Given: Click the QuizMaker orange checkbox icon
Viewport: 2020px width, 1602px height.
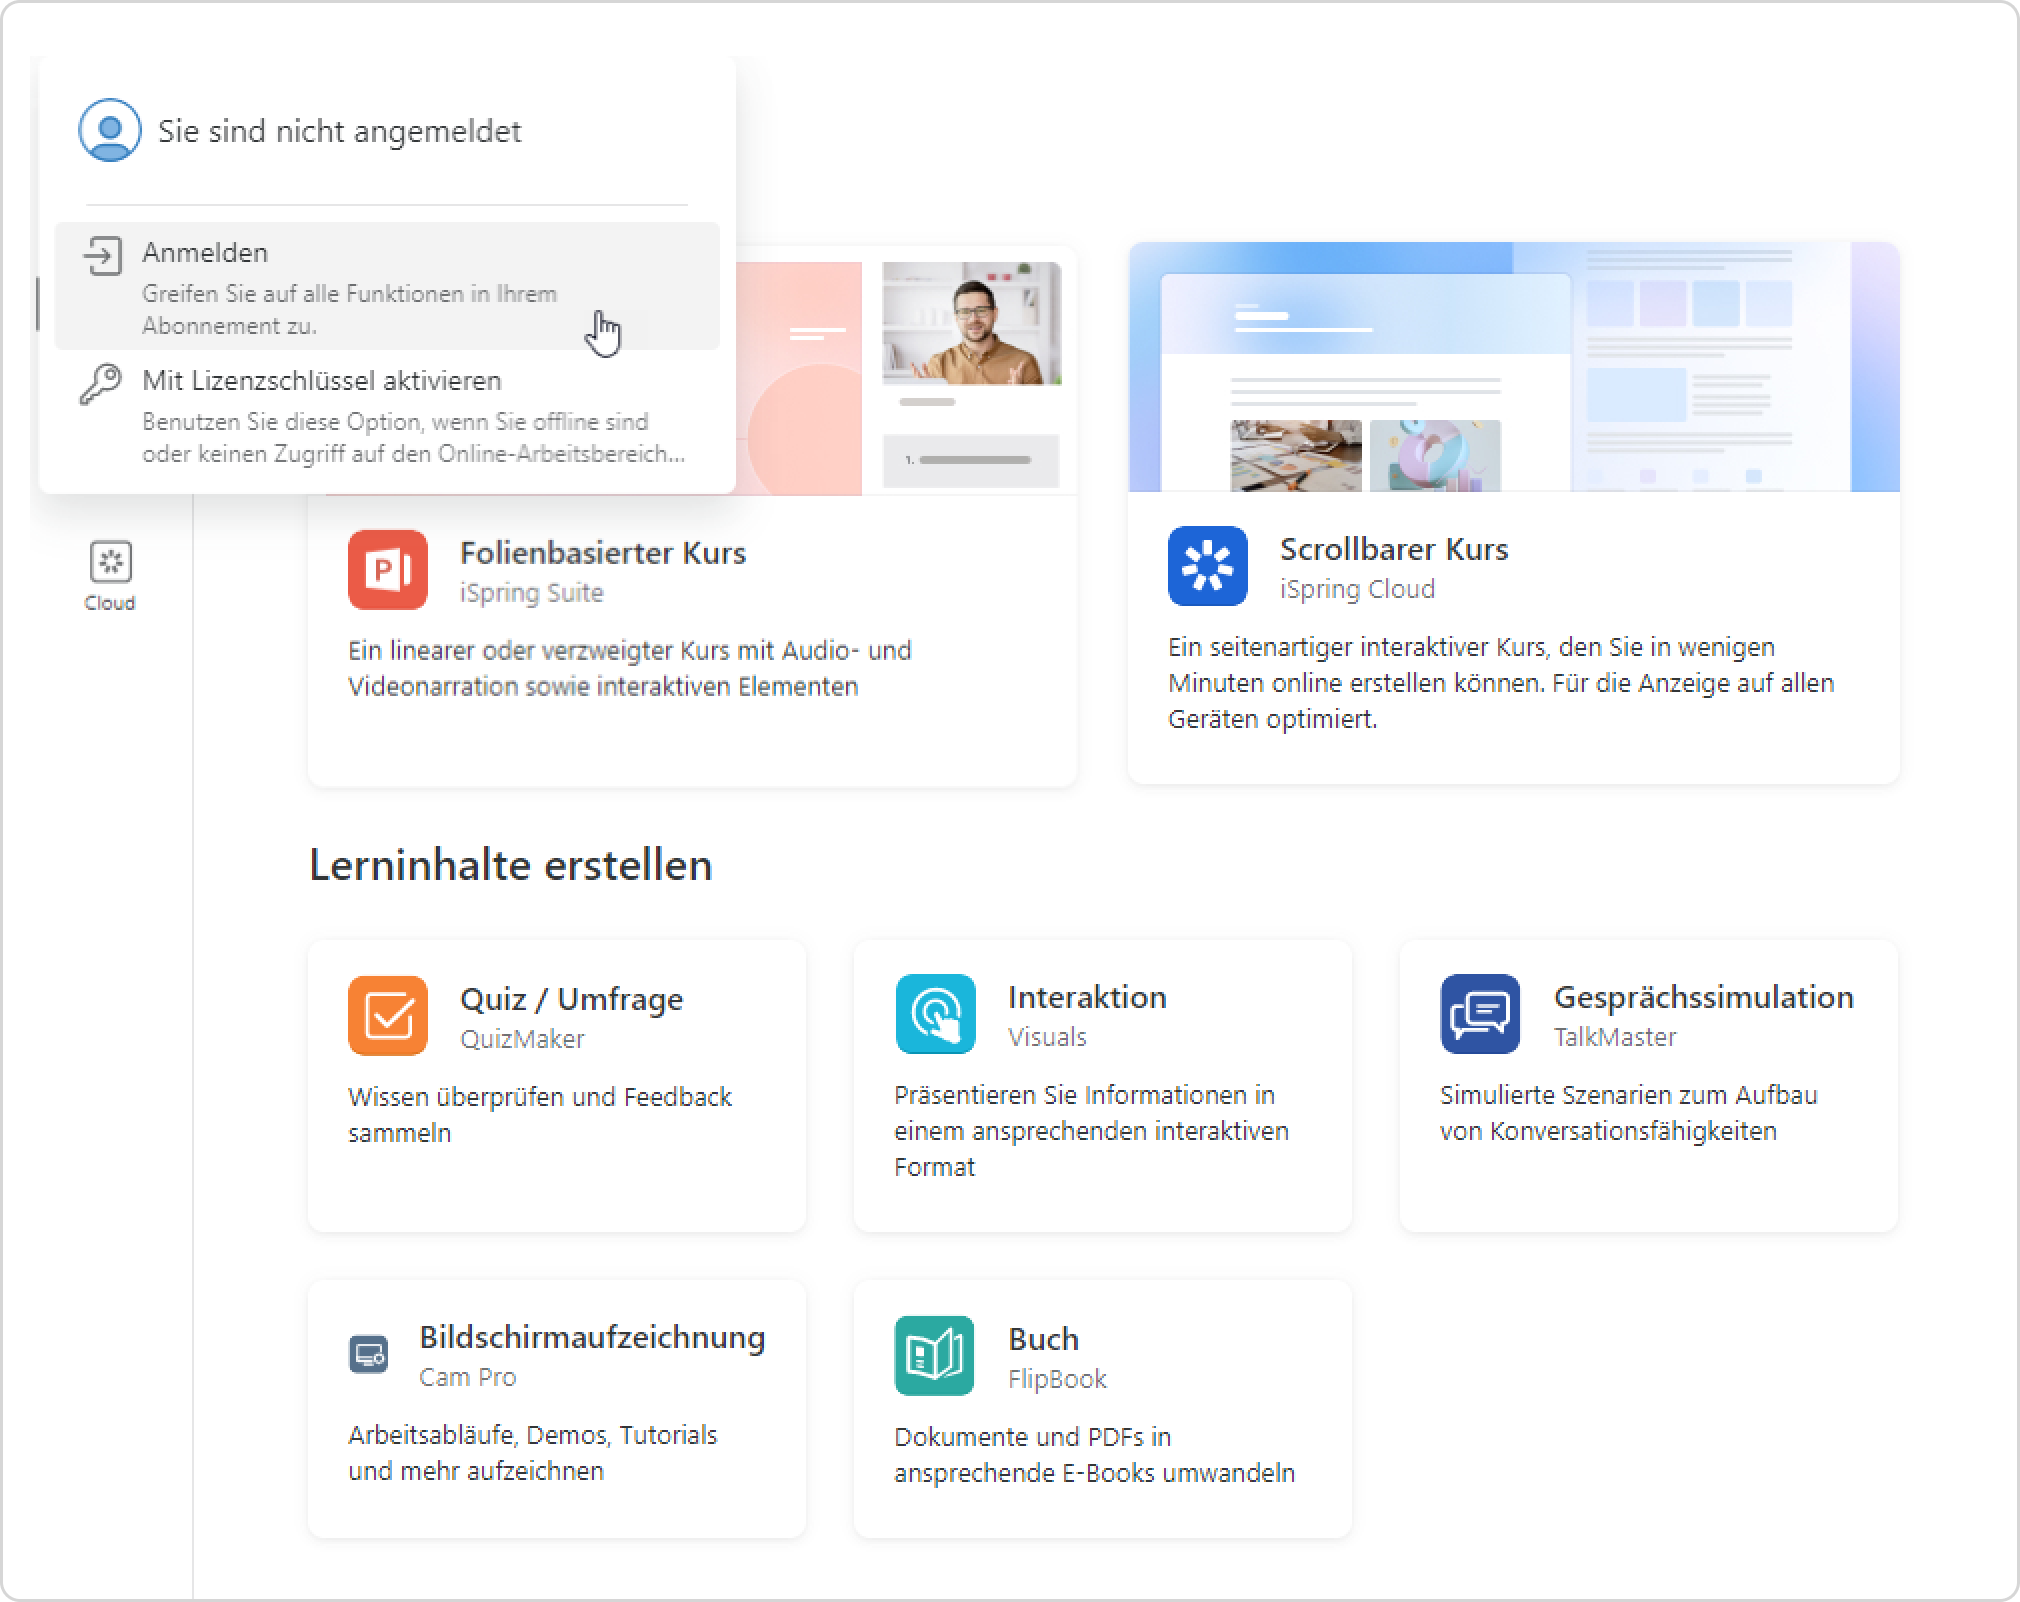Looking at the screenshot, I should 388,1015.
